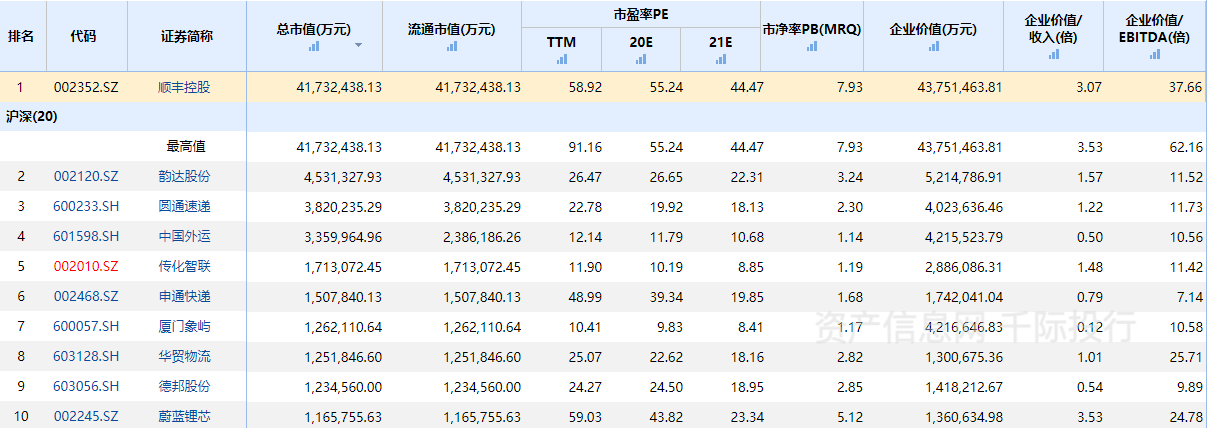
Task: Select 中国外运 EV/revenue value 0.50
Action: point(1088,237)
